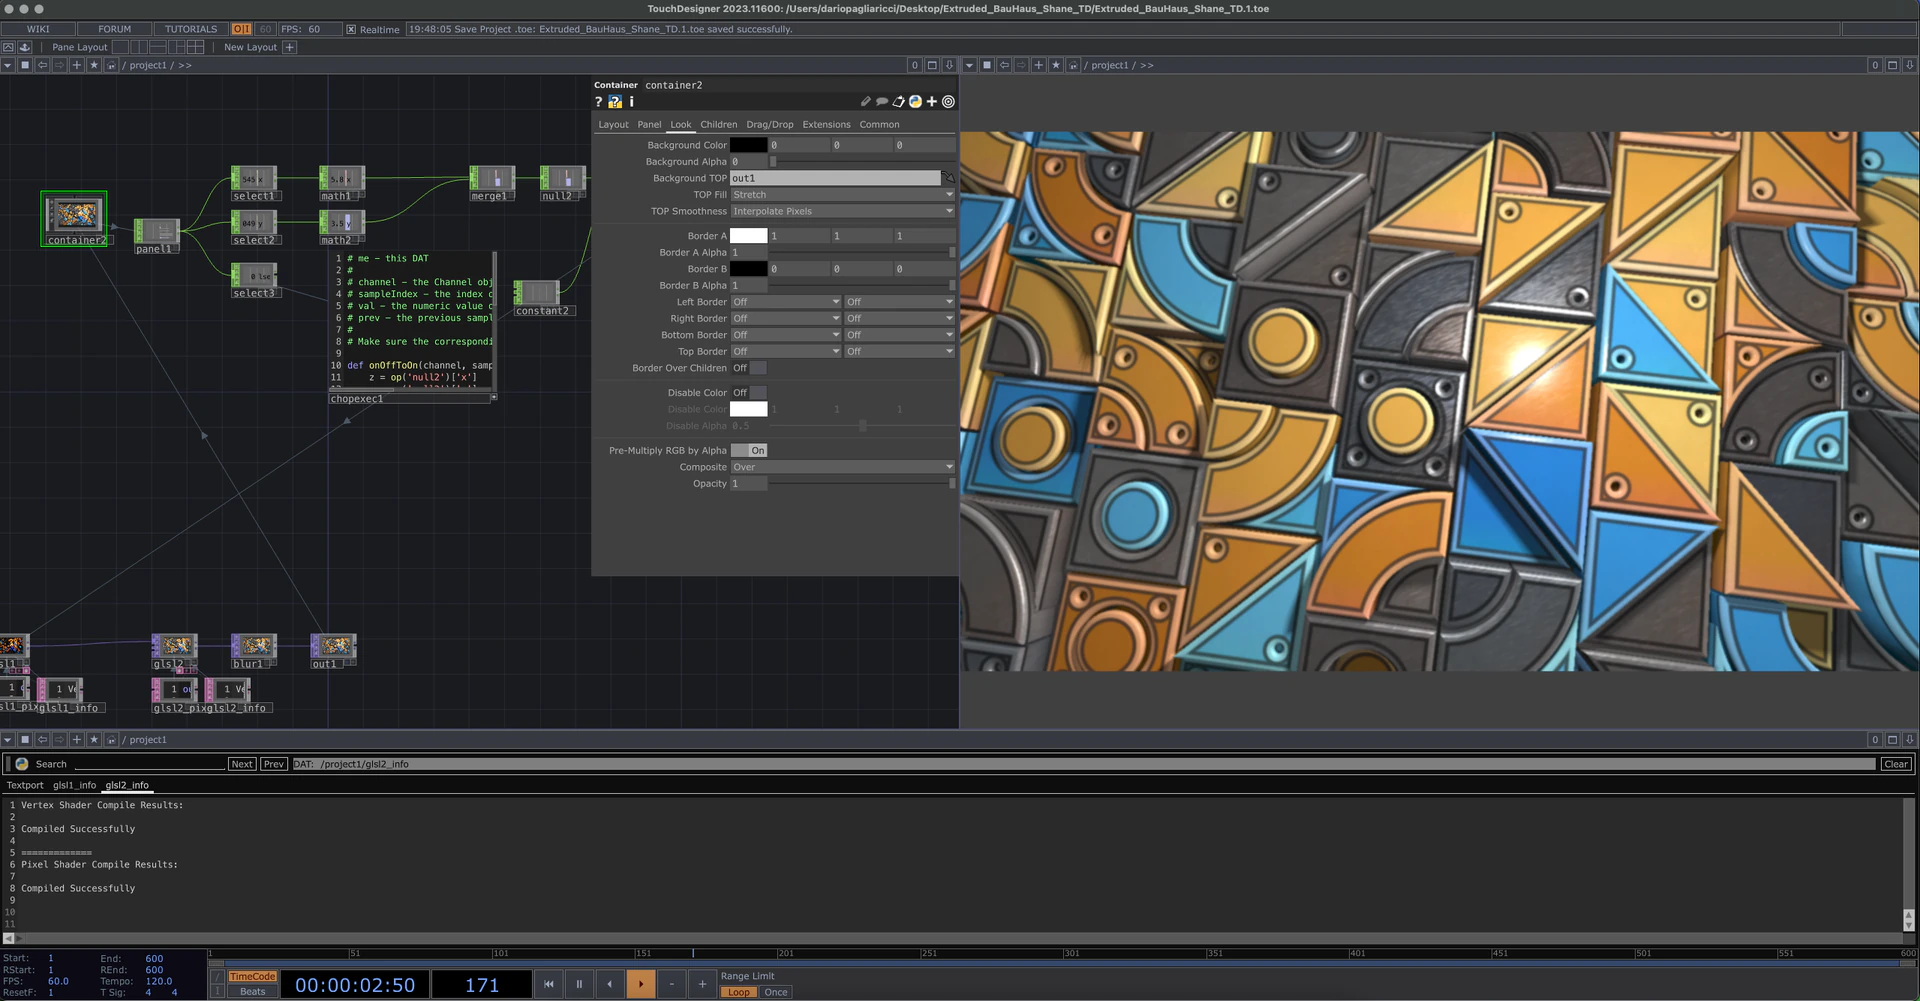Toggle the O|I power button in top bar
Screen dimensions: 1920x1001
(x=242, y=29)
